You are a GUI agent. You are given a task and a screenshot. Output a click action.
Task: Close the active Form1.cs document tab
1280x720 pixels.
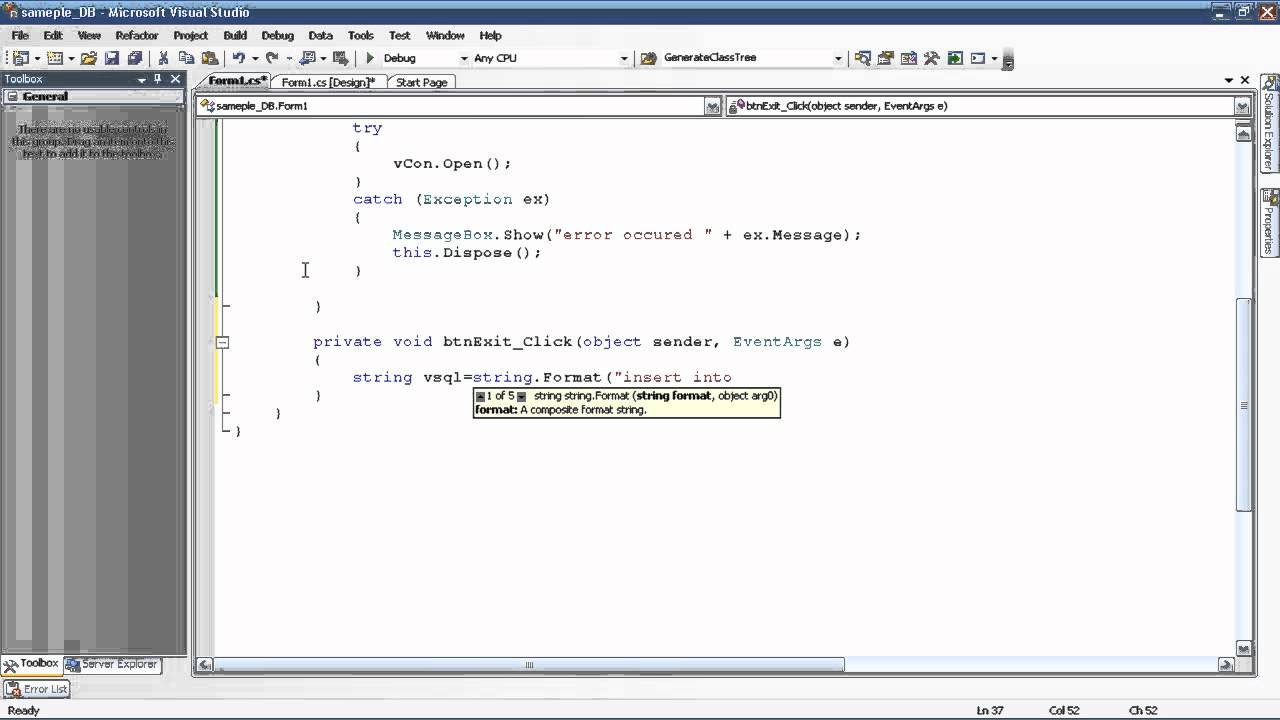click(x=1245, y=80)
